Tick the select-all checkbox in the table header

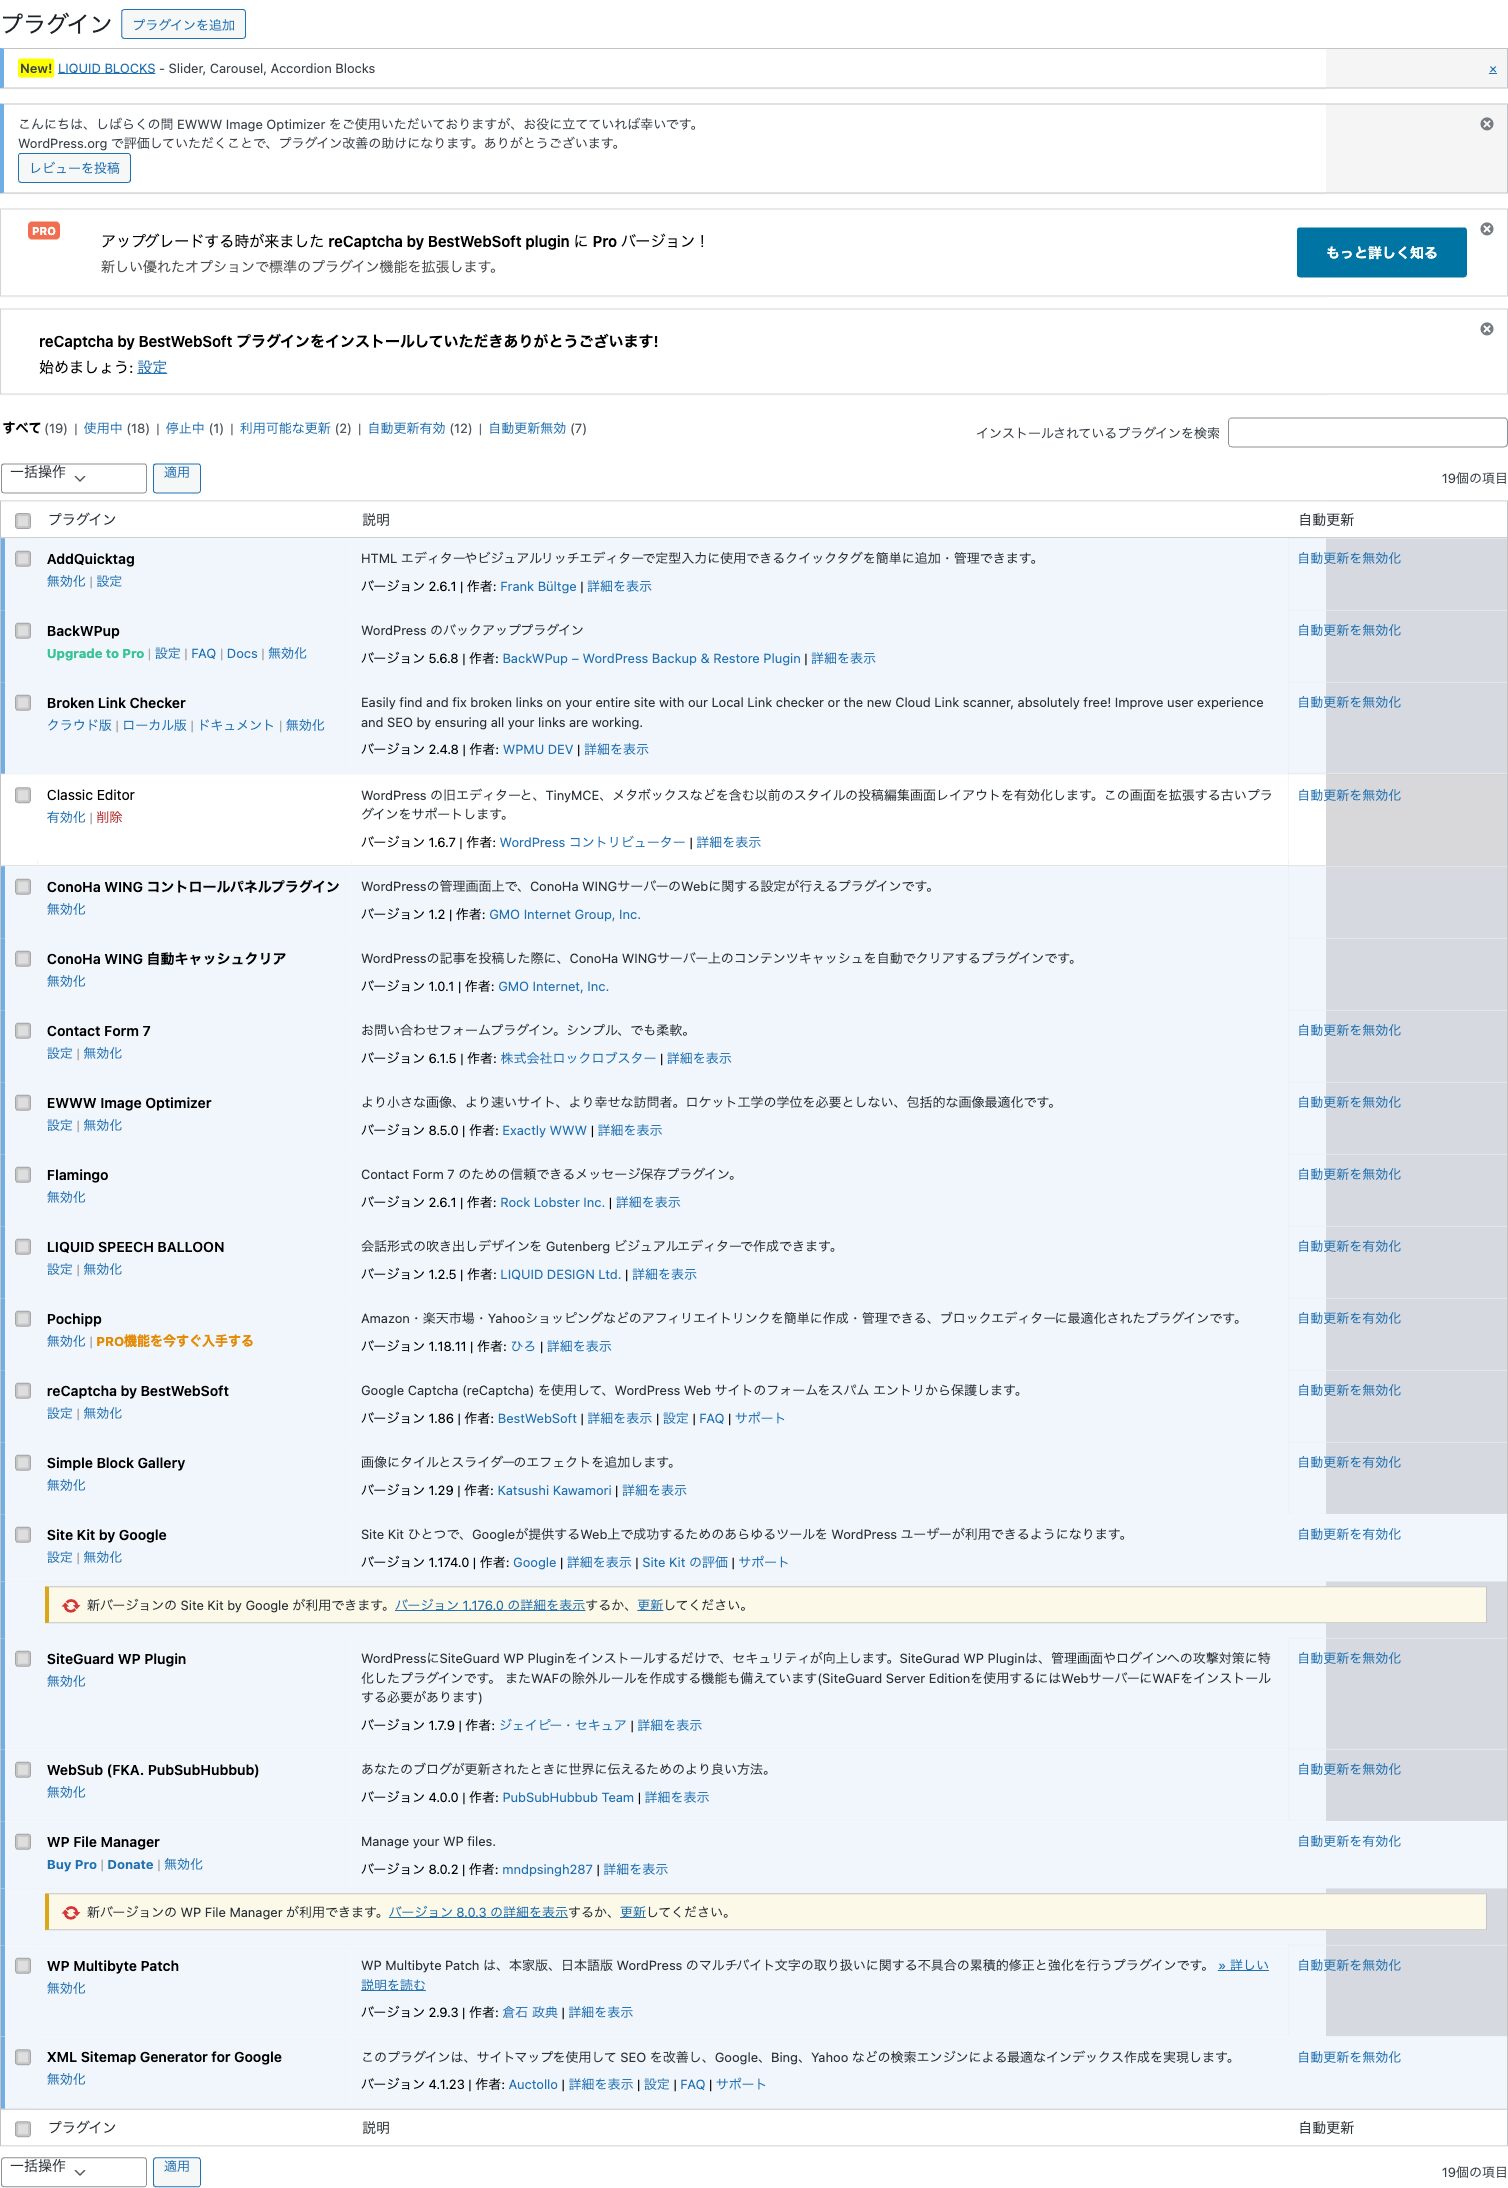coord(23,520)
